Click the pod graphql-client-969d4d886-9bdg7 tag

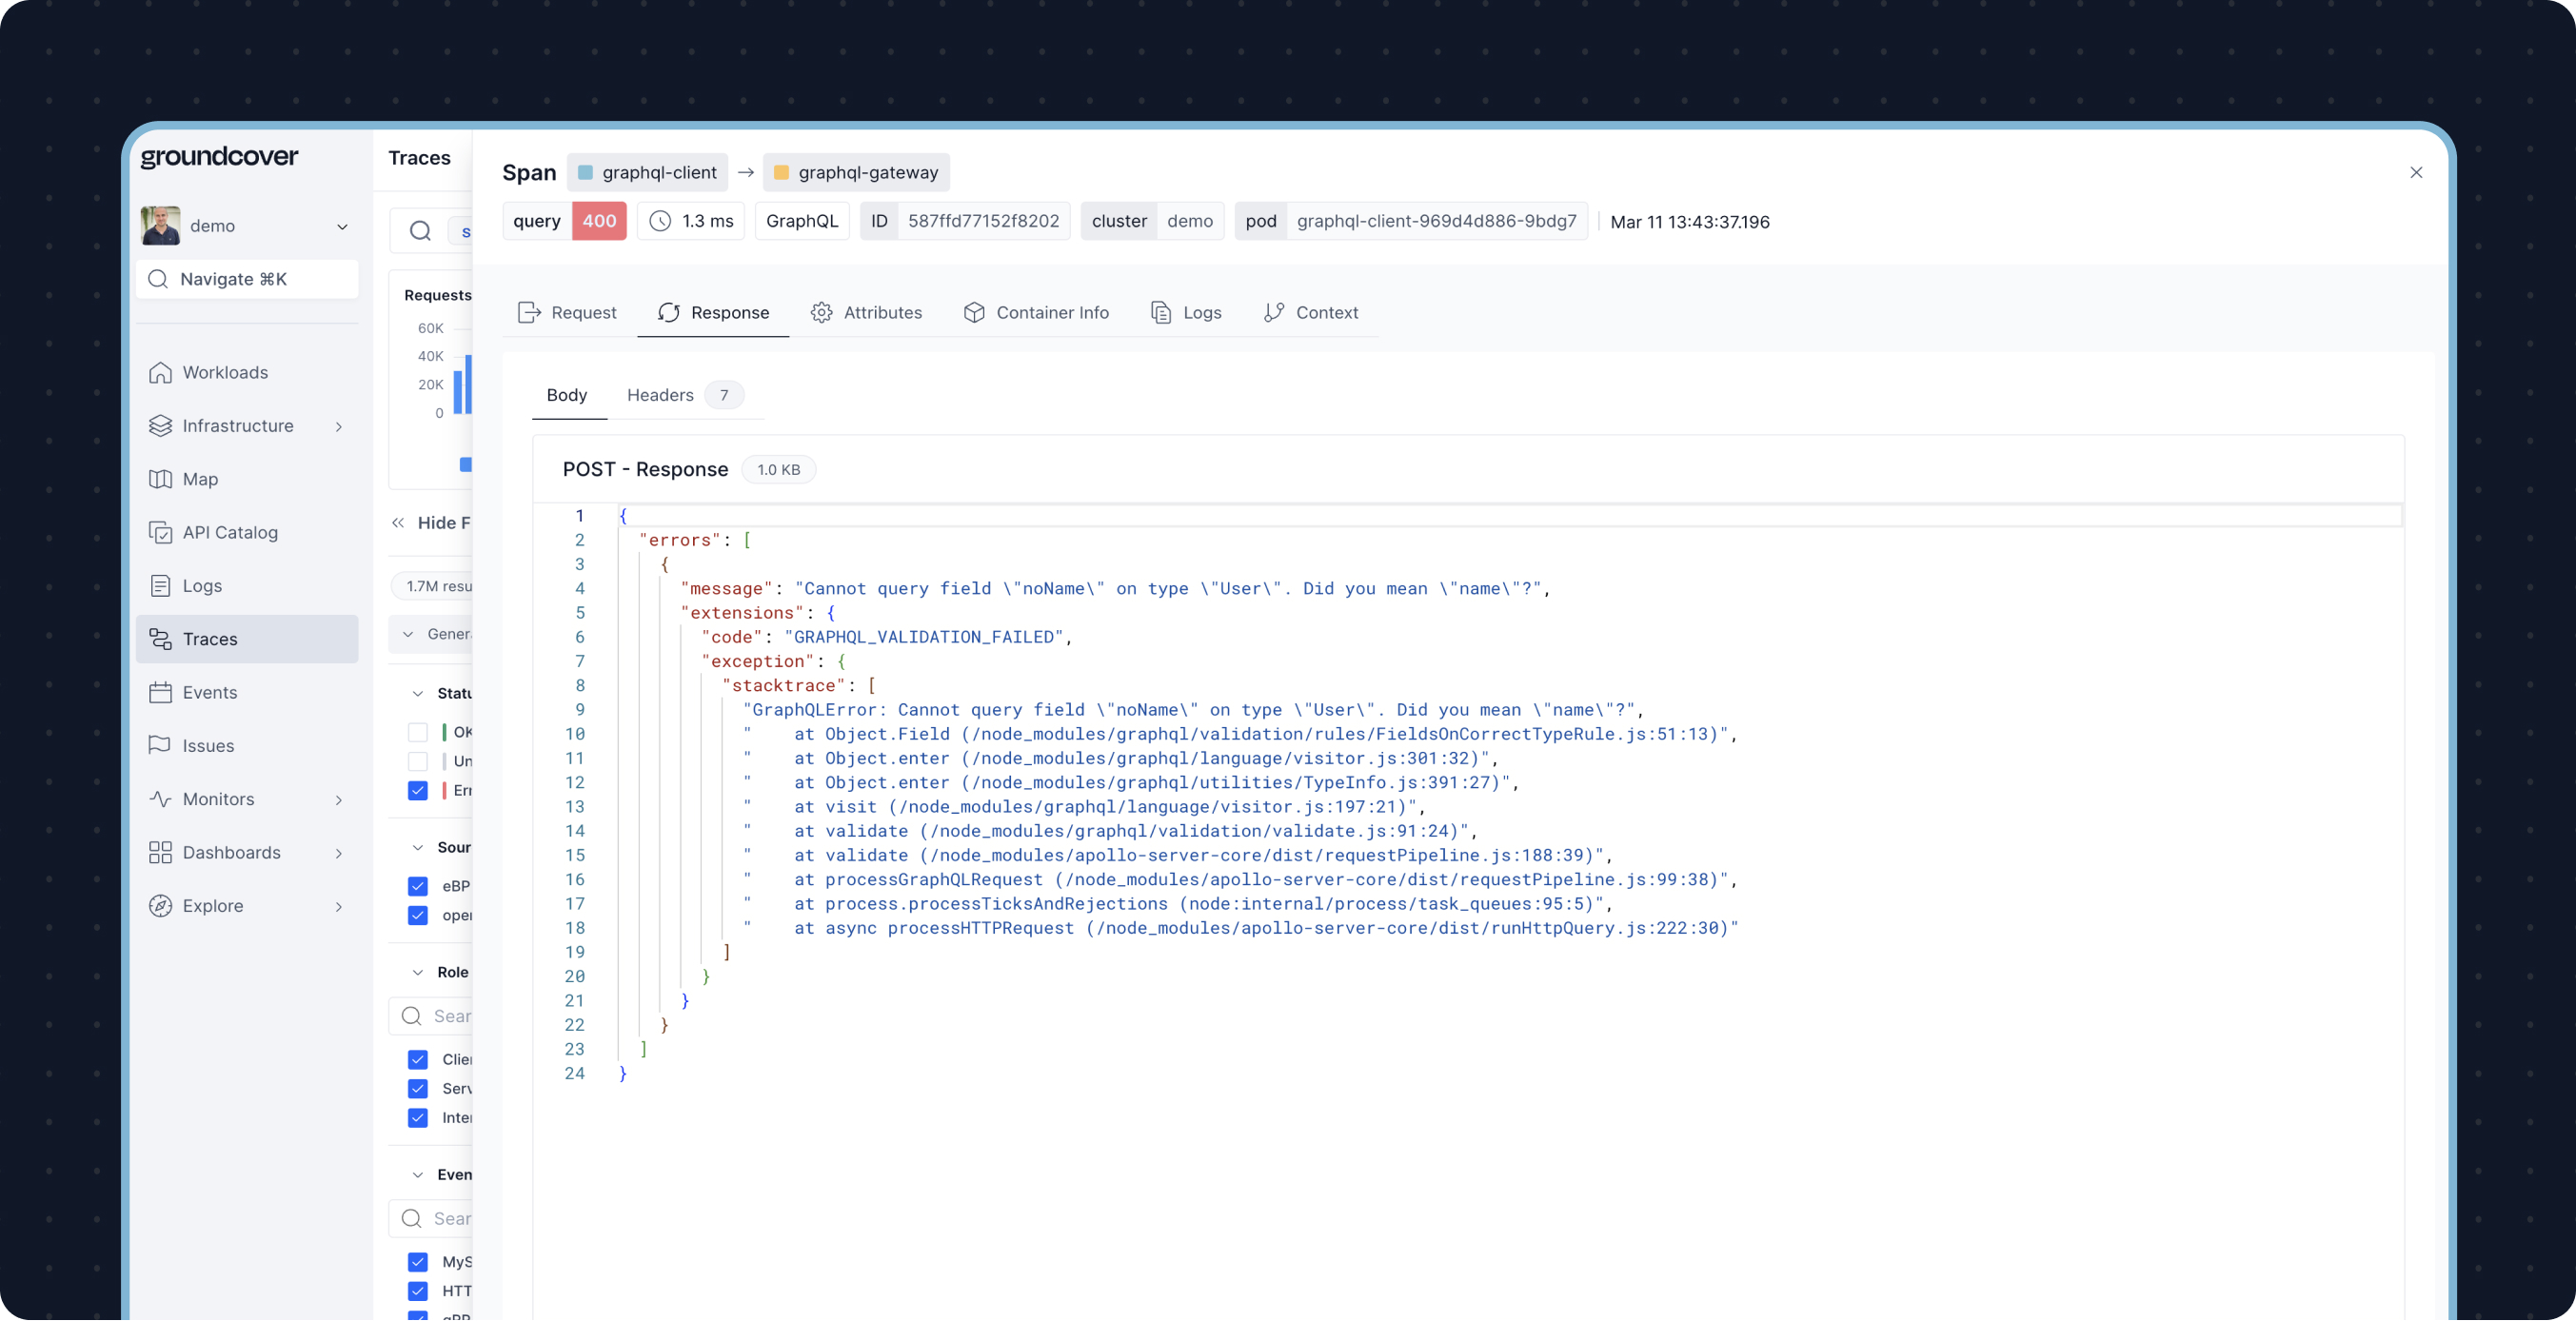coord(1410,222)
